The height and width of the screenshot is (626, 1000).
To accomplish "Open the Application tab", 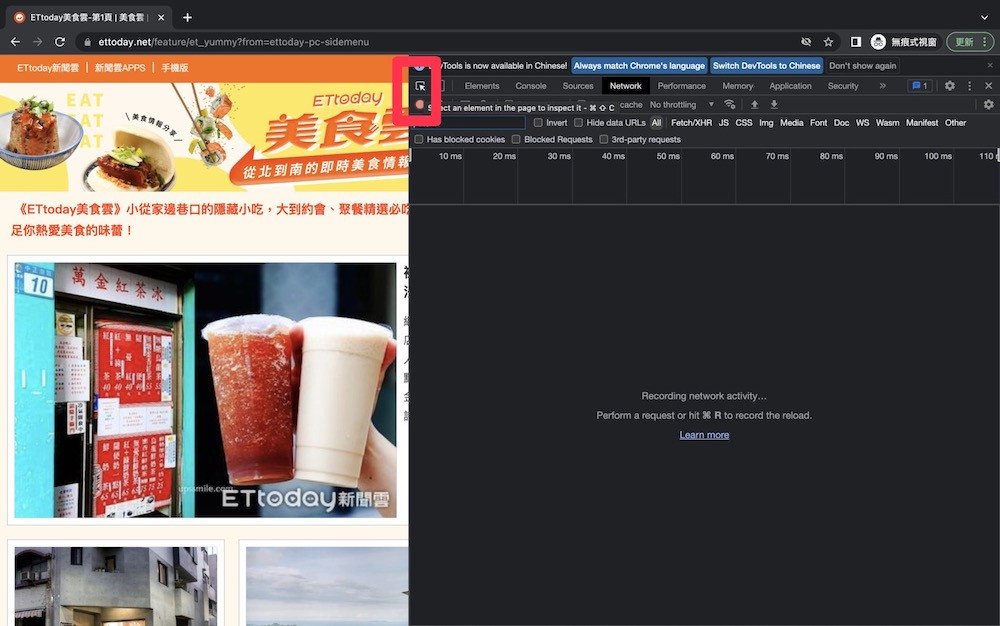I will point(790,85).
